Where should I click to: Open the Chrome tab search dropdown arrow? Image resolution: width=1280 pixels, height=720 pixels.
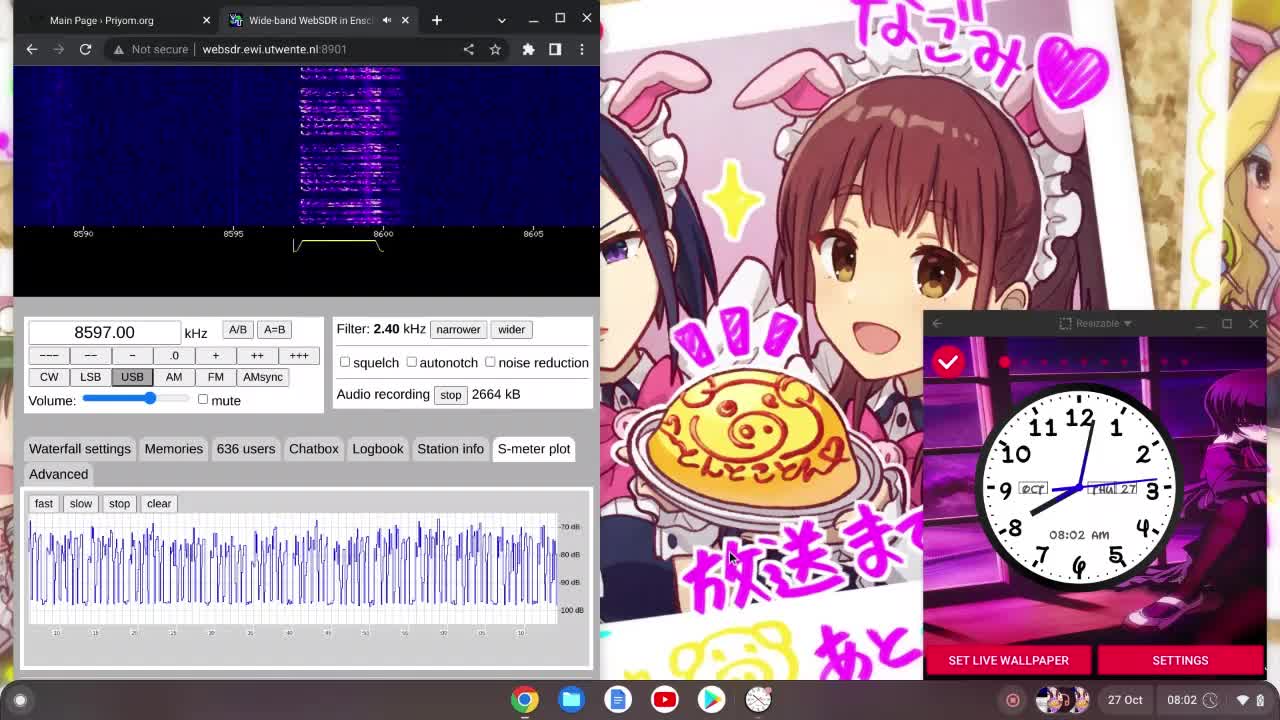[502, 20]
